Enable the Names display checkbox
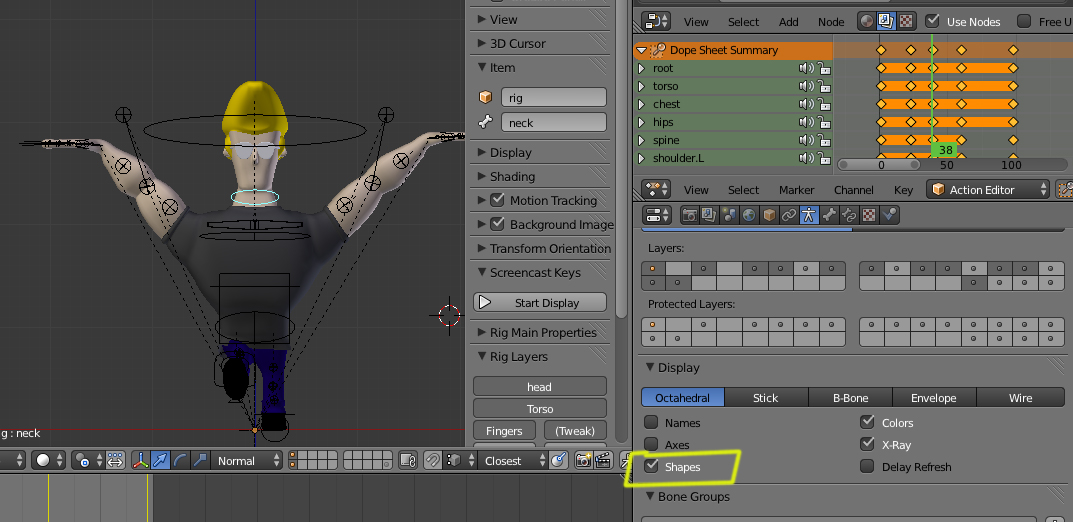 [x=651, y=422]
